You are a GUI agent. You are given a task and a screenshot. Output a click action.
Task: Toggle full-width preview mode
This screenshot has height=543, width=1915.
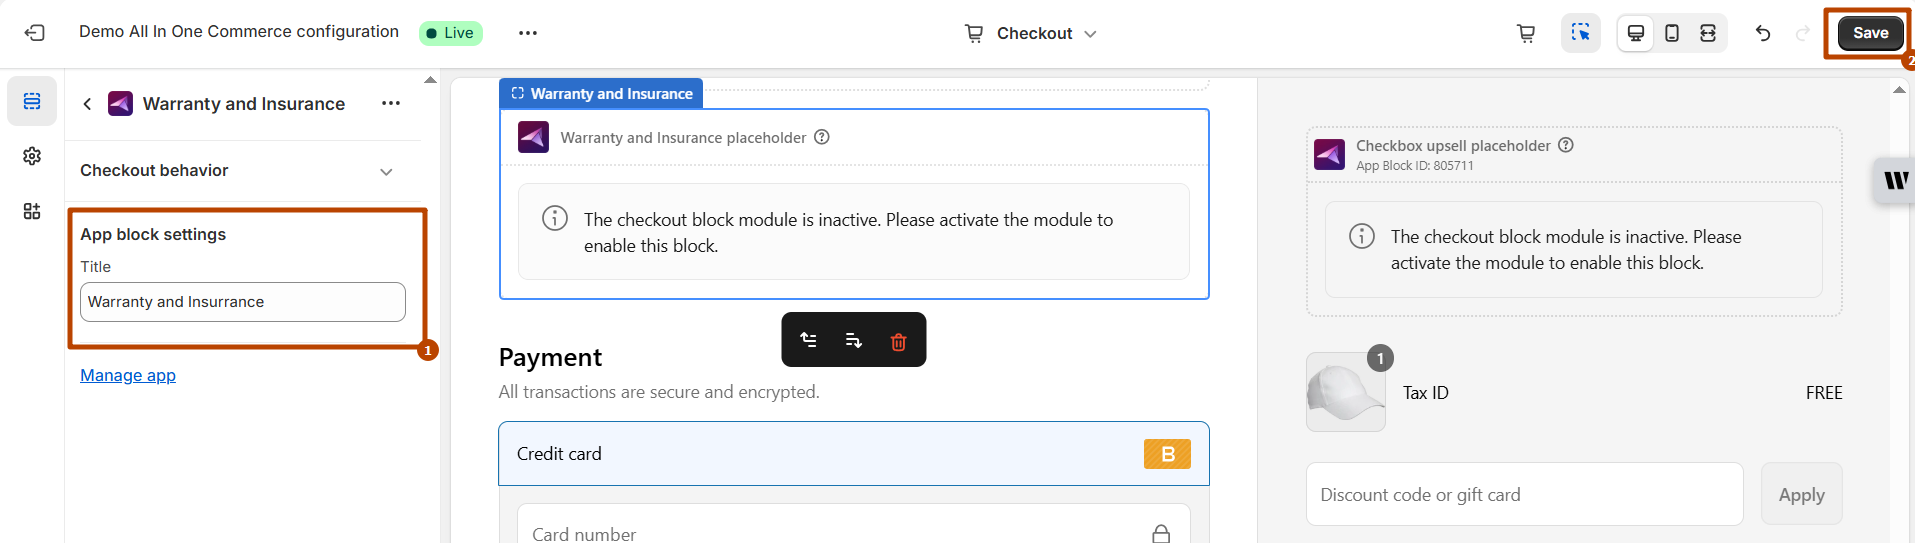[1708, 33]
